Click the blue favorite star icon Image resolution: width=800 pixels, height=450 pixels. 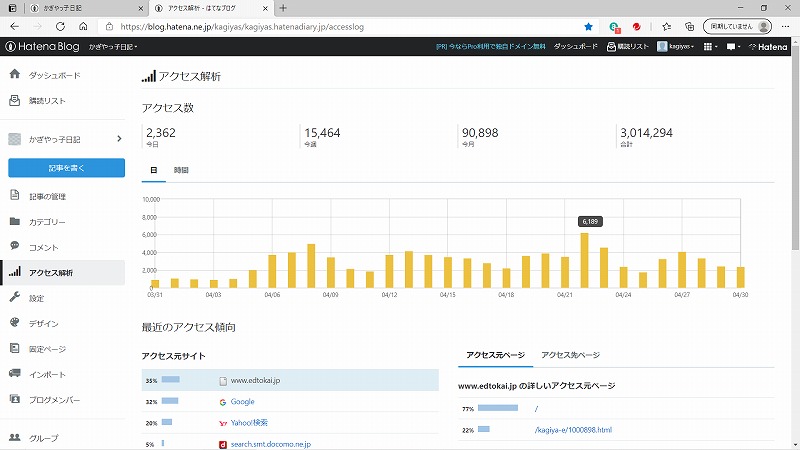(x=588, y=27)
